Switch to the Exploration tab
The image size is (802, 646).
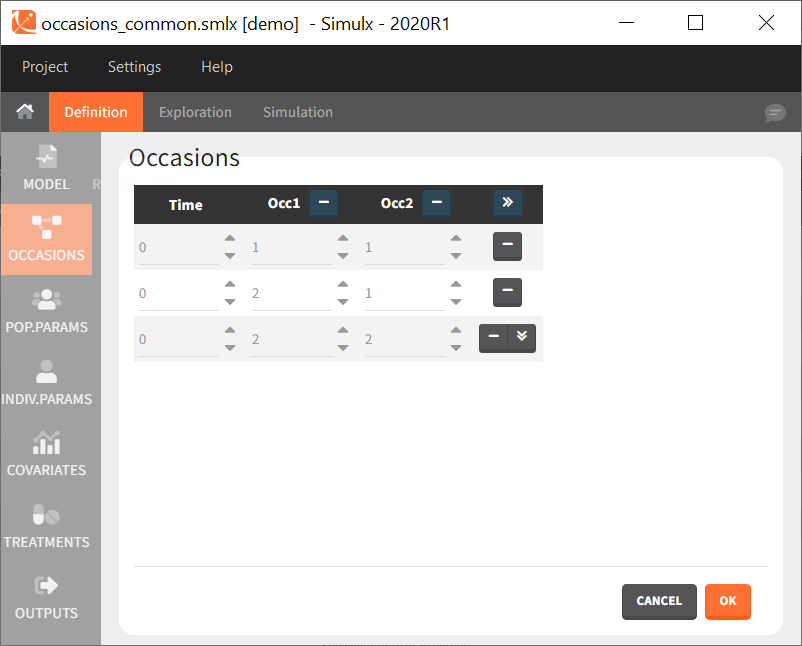coord(195,112)
